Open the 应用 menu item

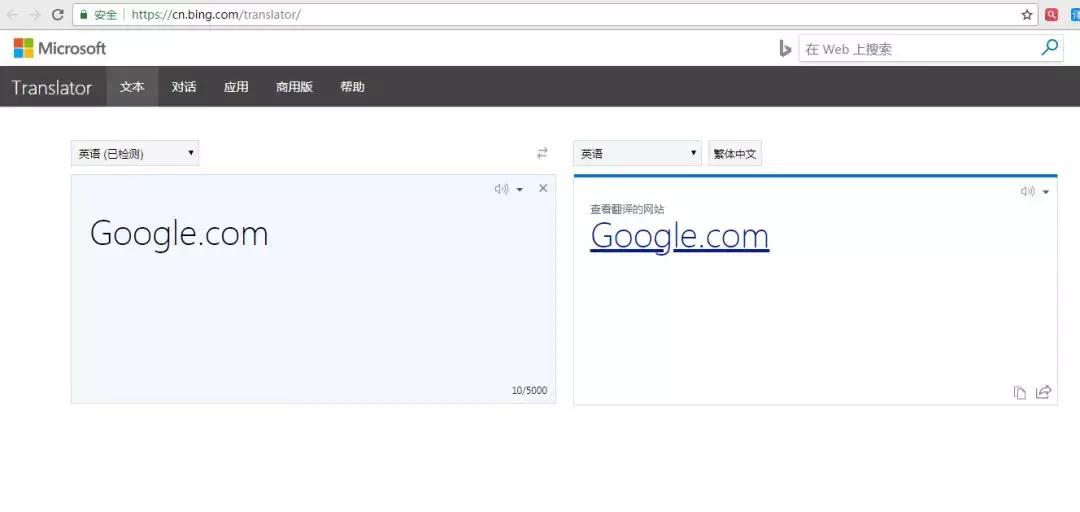[x=236, y=87]
